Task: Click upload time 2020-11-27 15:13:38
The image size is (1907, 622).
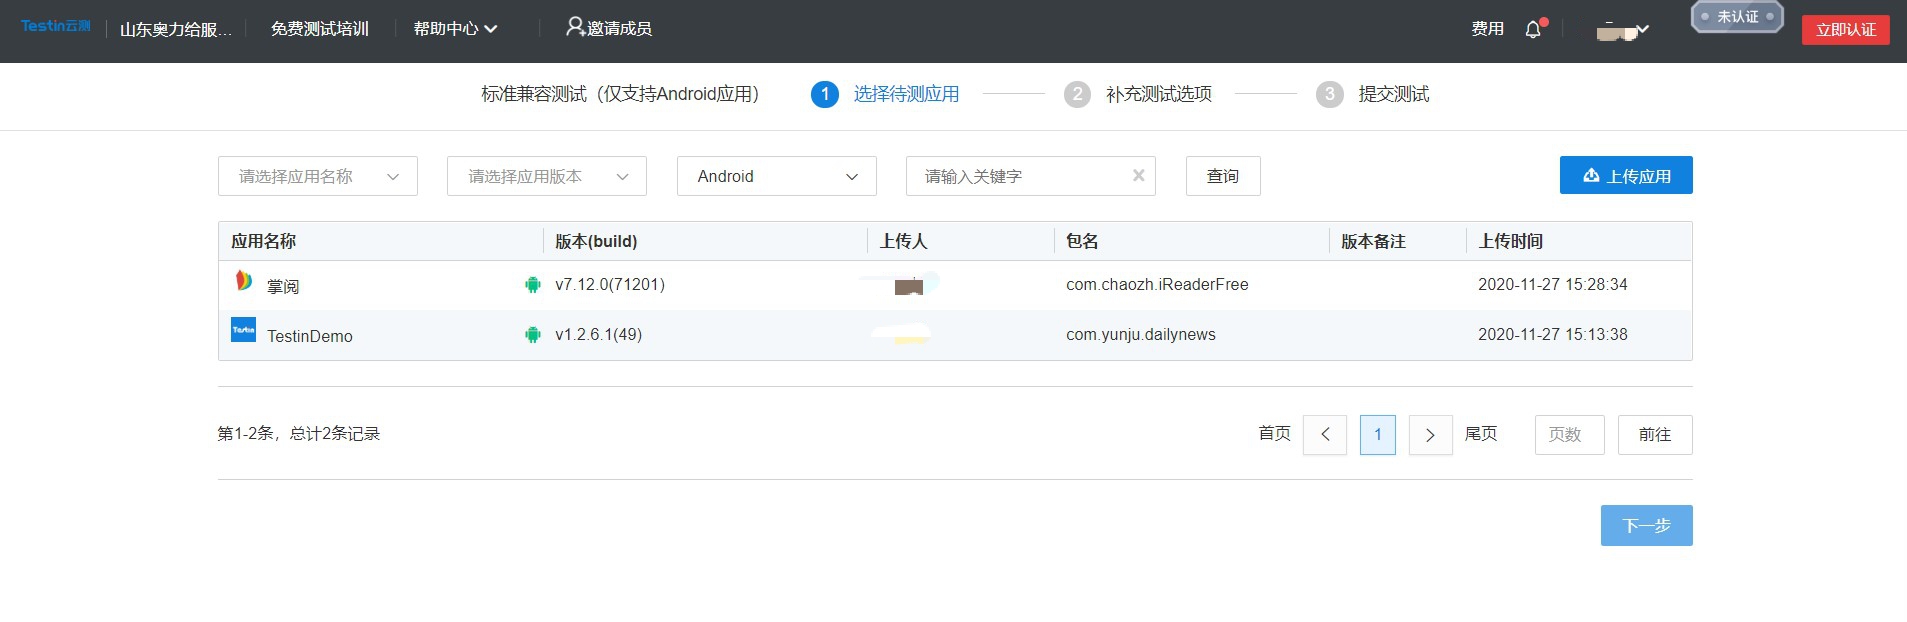Action: pyautogui.click(x=1553, y=335)
